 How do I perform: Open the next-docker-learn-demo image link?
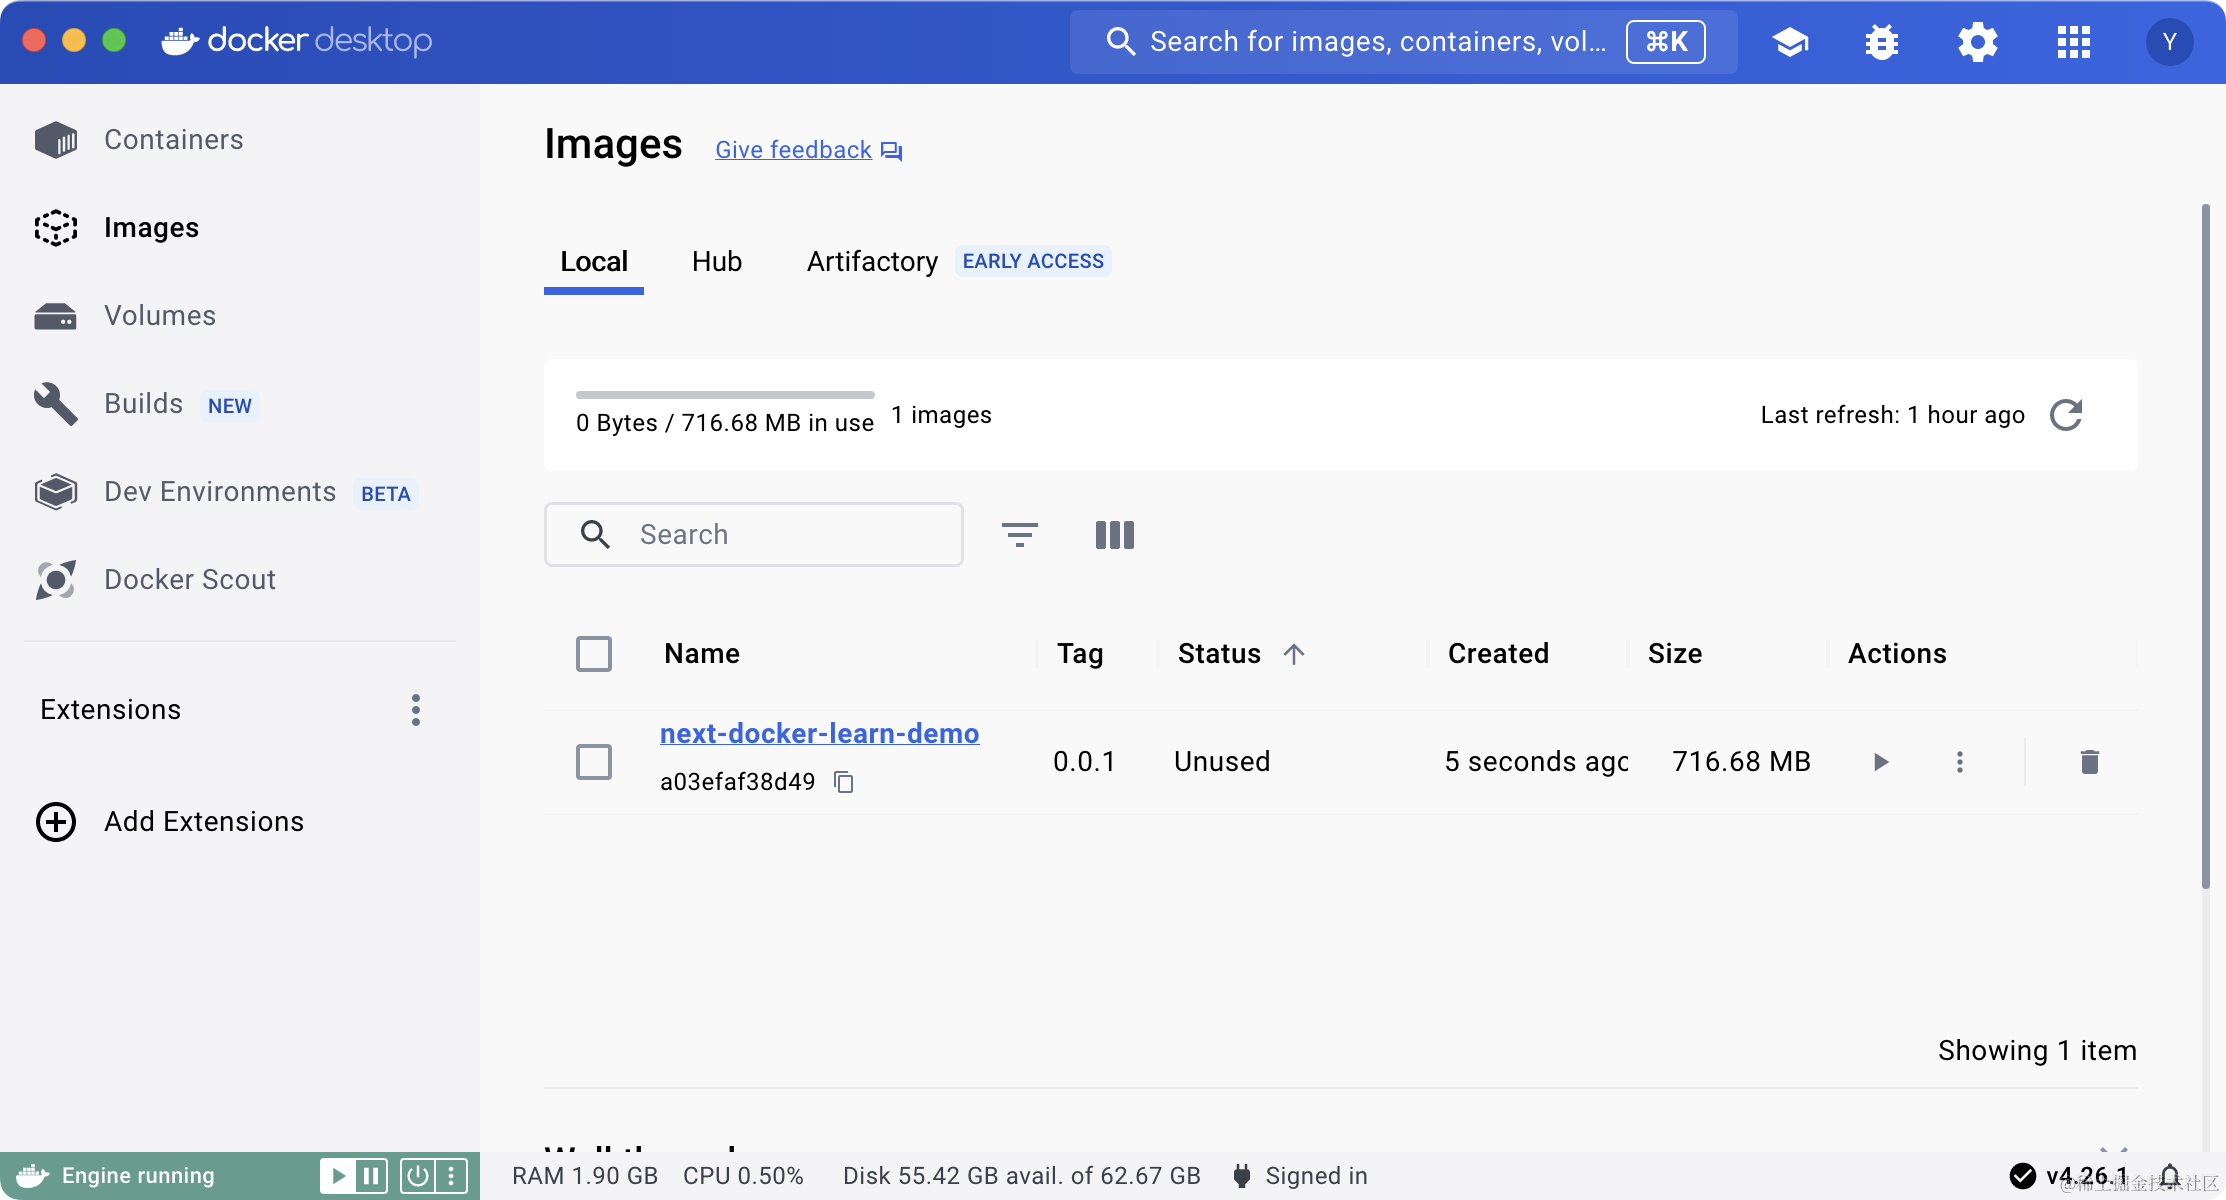click(819, 734)
